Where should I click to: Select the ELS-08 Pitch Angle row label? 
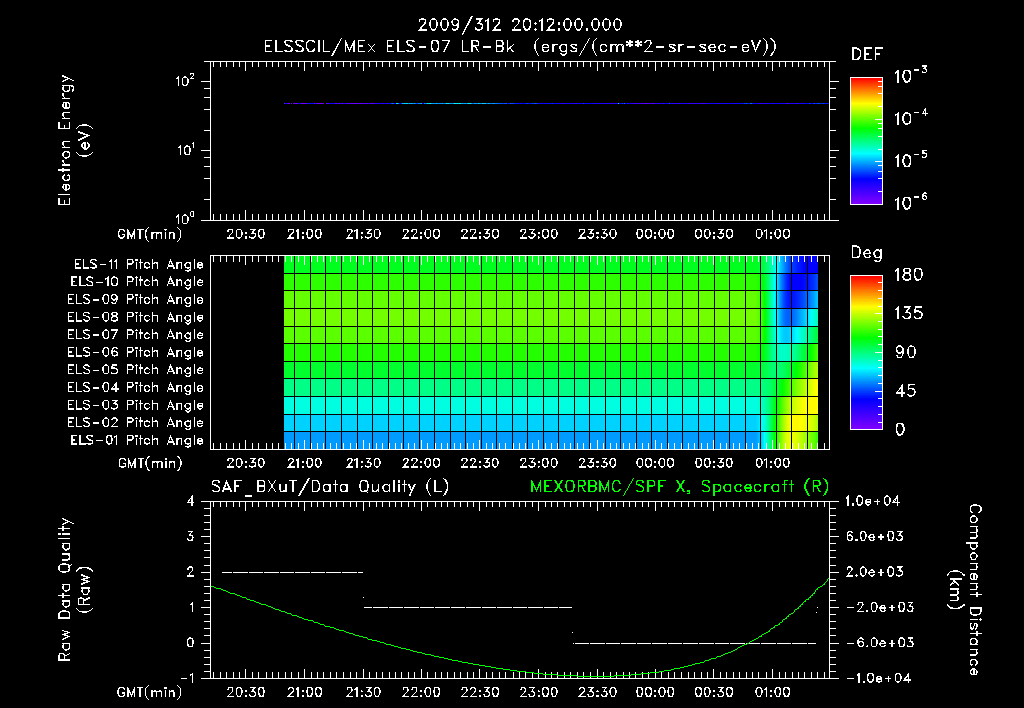(x=136, y=317)
